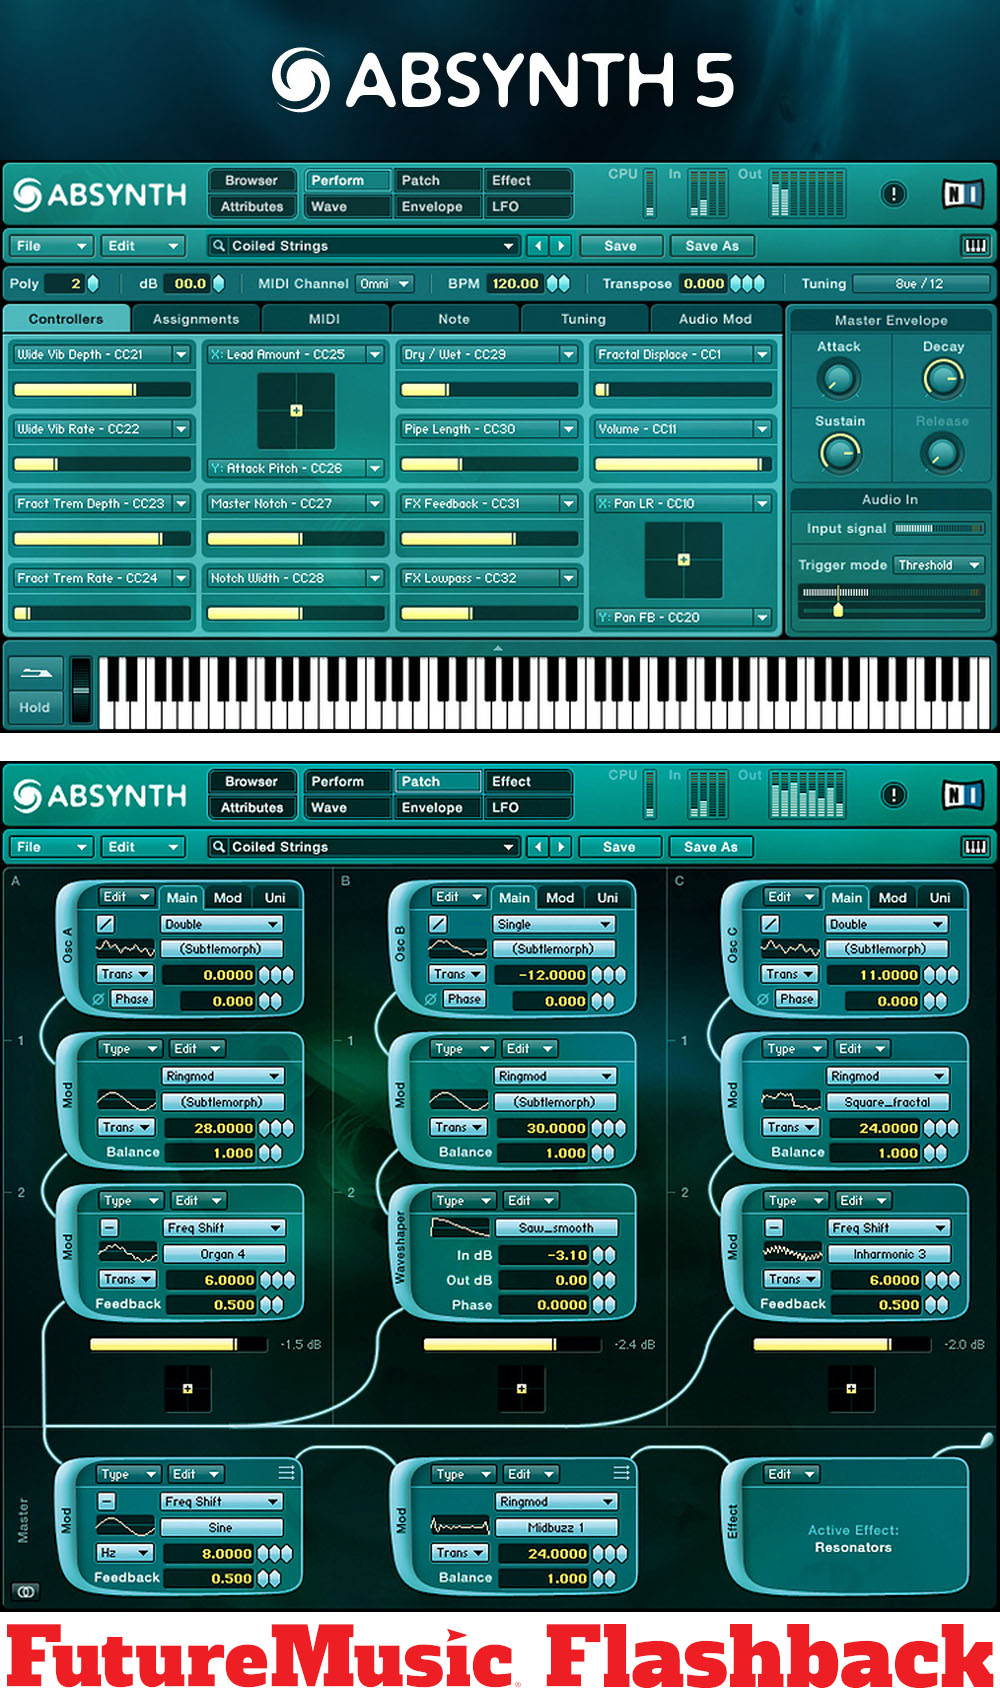Switch to Assignments tab

click(196, 319)
